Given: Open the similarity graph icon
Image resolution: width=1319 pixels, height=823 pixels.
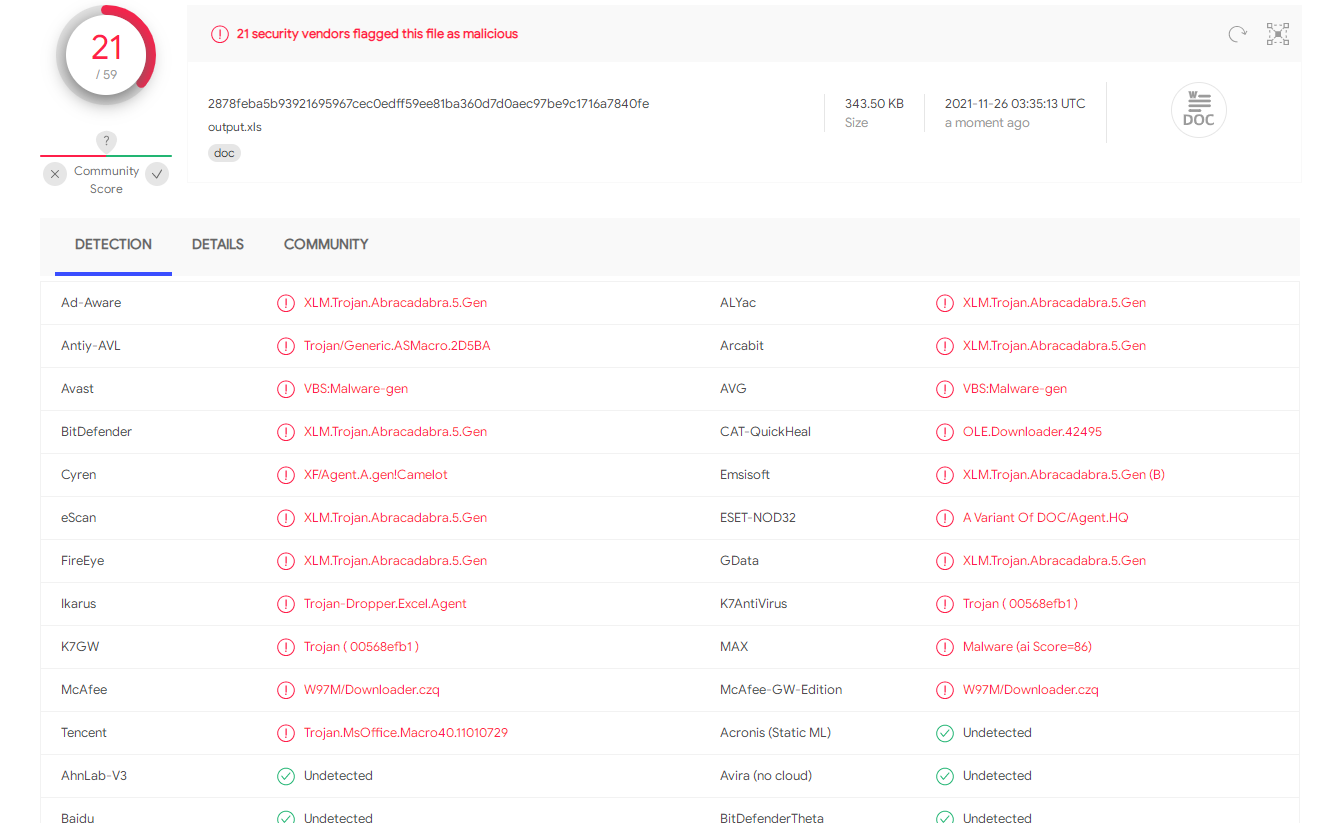Looking at the screenshot, I should coord(1278,34).
